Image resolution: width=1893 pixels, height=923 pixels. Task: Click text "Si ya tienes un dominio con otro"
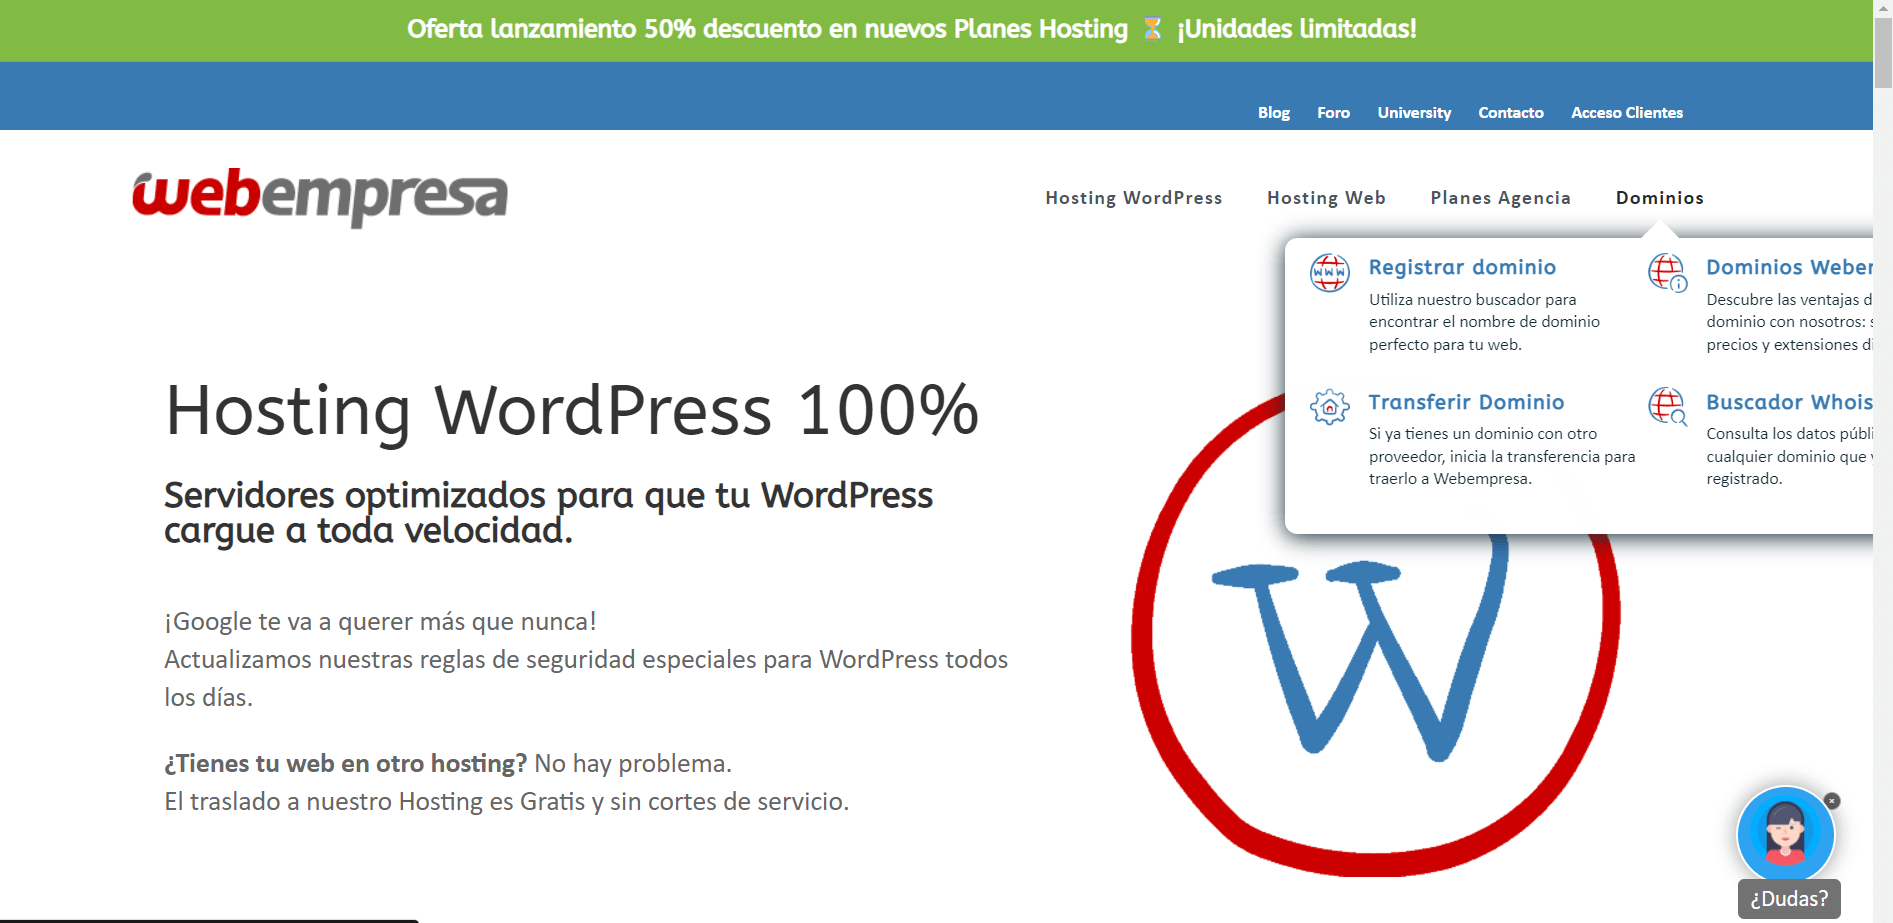[1483, 434]
